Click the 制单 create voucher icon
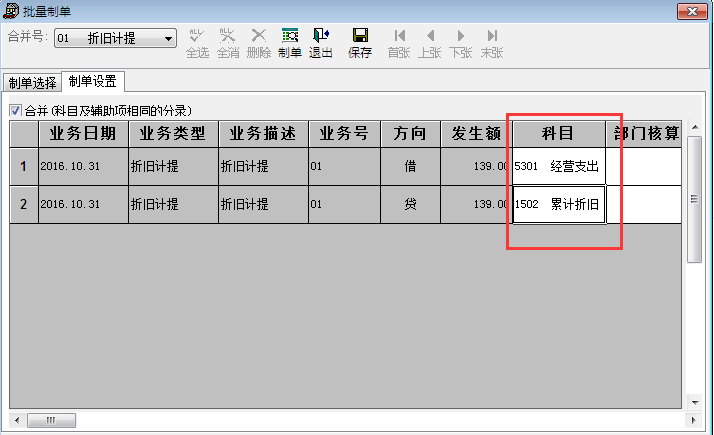The height and width of the screenshot is (435, 714). [x=289, y=42]
